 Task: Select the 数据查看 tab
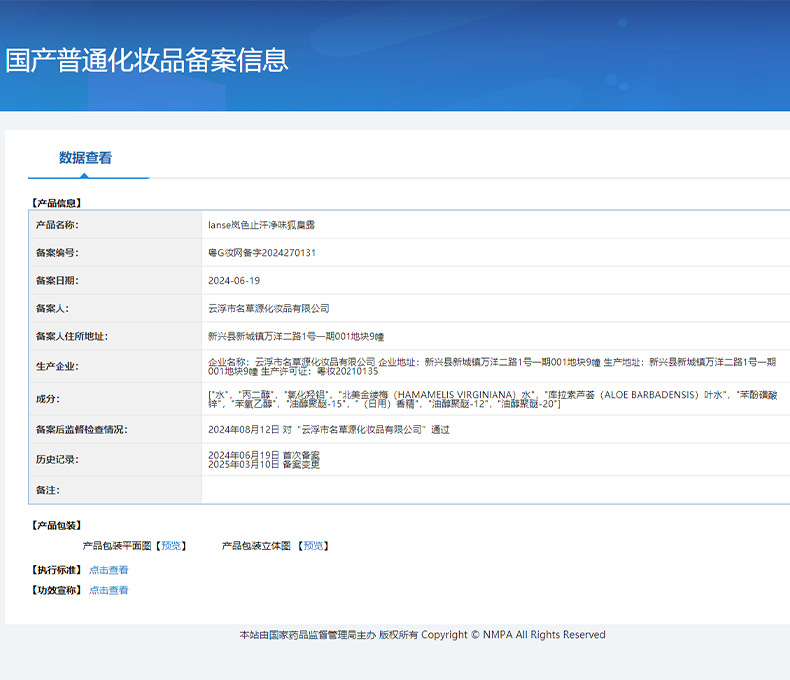86,158
